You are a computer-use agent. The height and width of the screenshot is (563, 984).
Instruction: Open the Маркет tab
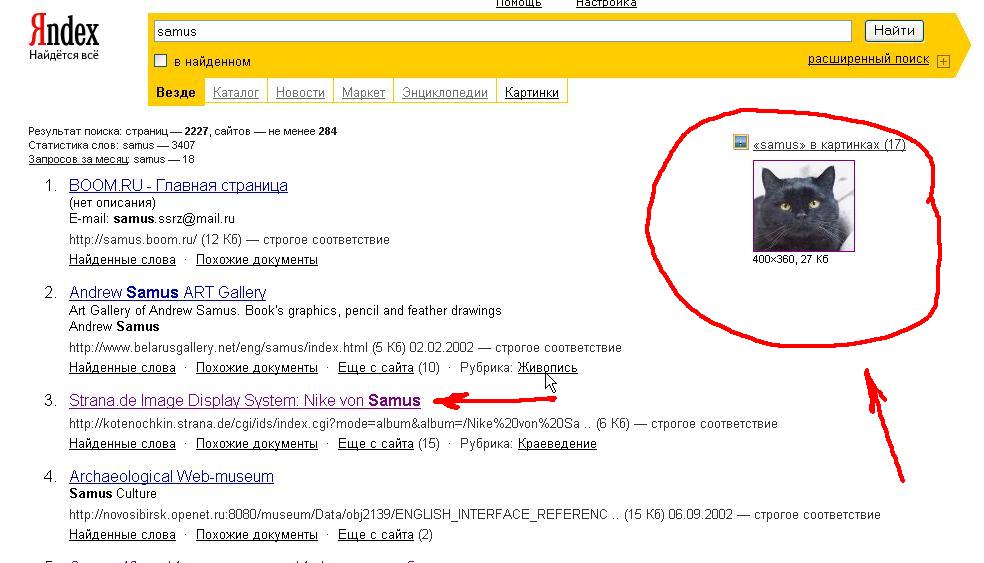(x=363, y=92)
